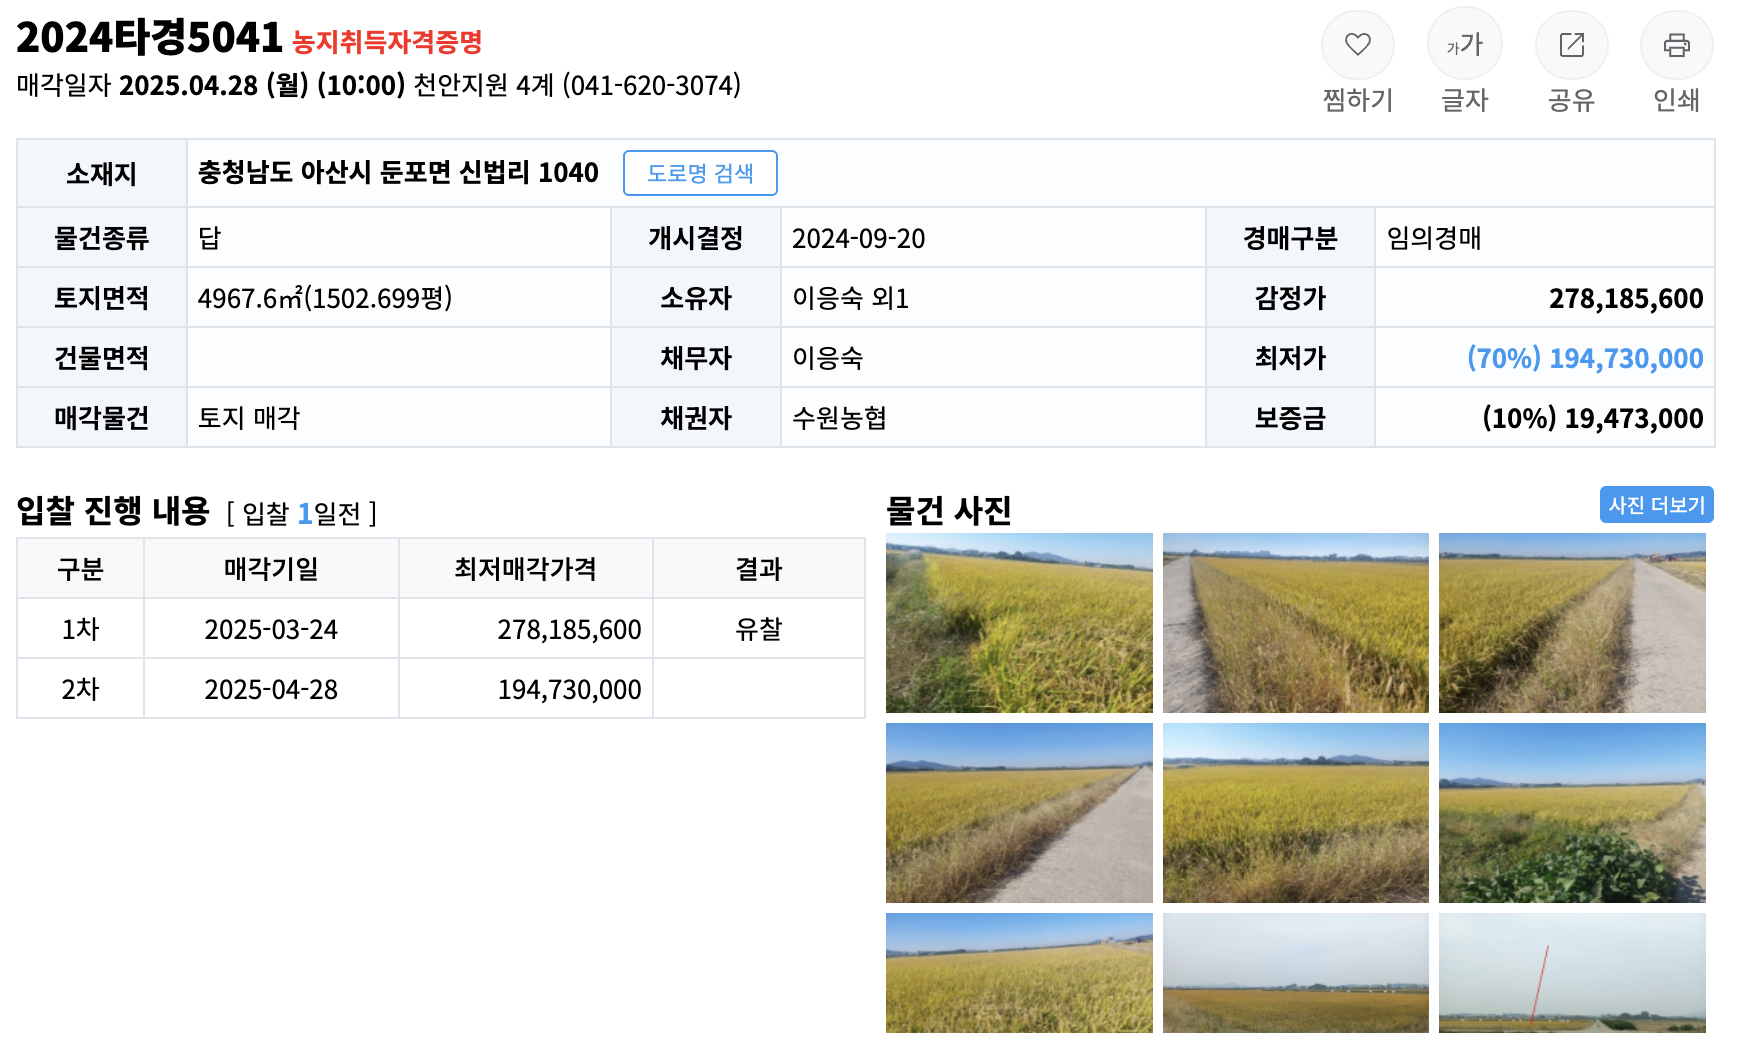1740x1058 pixels.
Task: Open second-row middle photo of field with mountains
Action: [x=1295, y=813]
